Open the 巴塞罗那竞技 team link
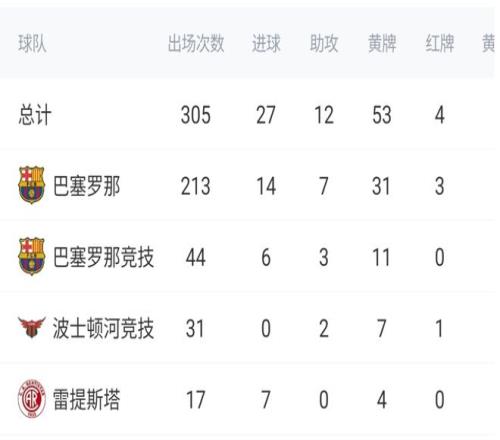Viewport: 500px width, 440px height. point(104,257)
